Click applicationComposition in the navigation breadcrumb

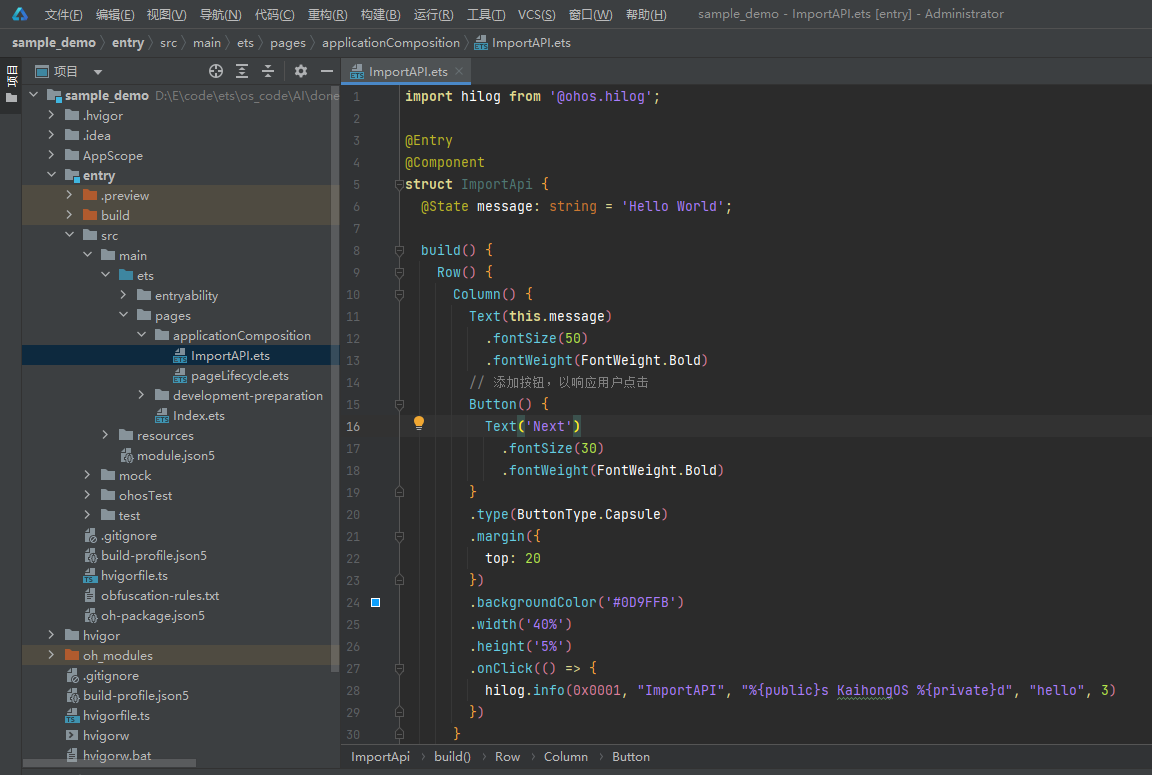391,43
